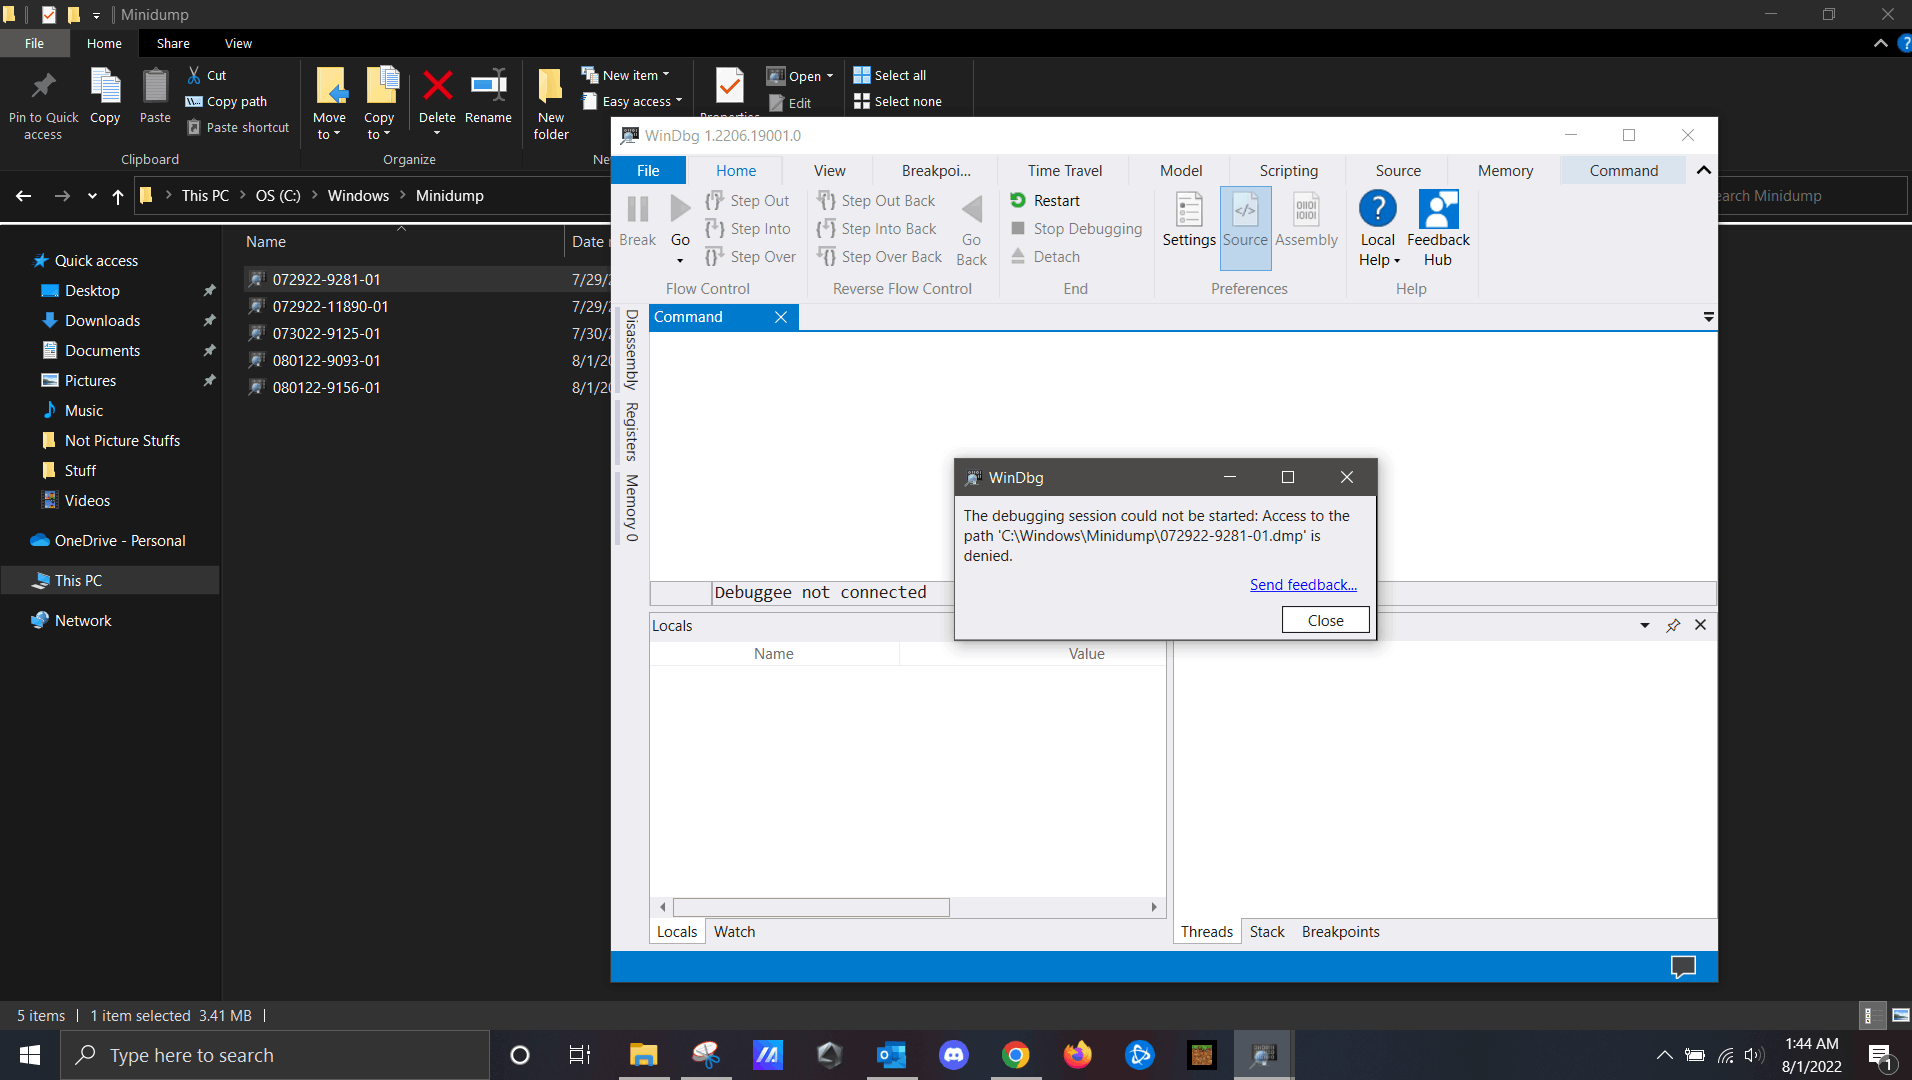Open recent locations dropdown in Explorer
Viewport: 1912px width, 1080px height.
[92, 196]
